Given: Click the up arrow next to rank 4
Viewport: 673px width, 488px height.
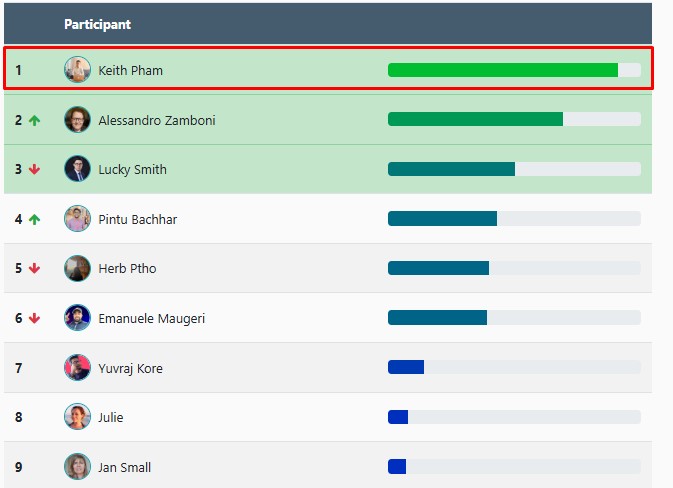Looking at the screenshot, I should 35,219.
